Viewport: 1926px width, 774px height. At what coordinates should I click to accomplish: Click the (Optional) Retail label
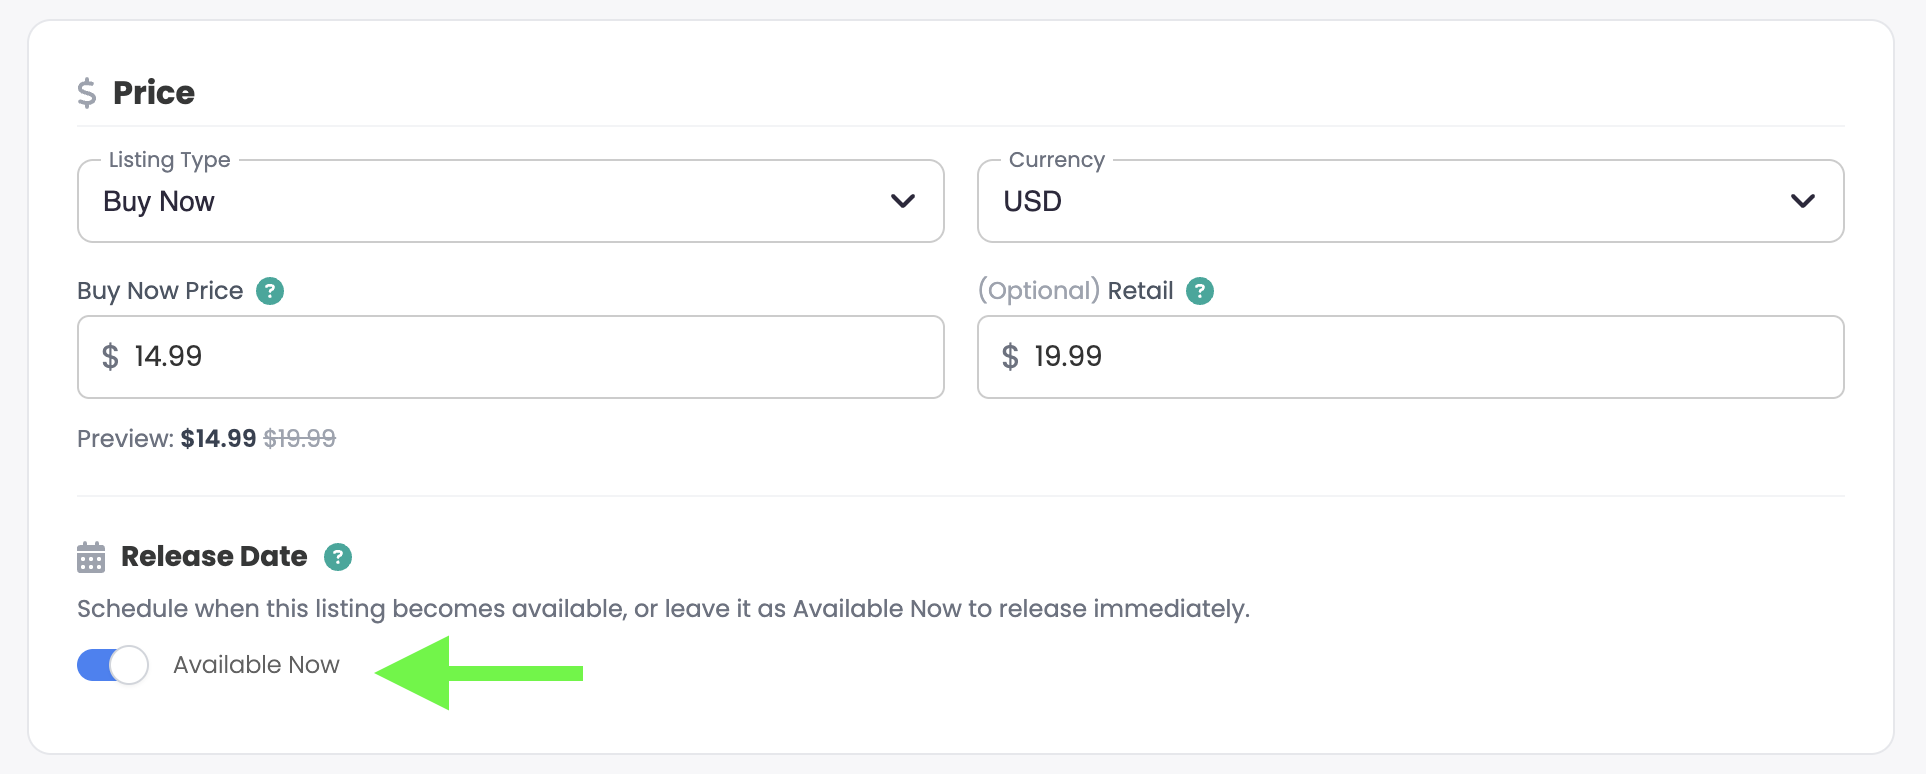(x=1076, y=291)
